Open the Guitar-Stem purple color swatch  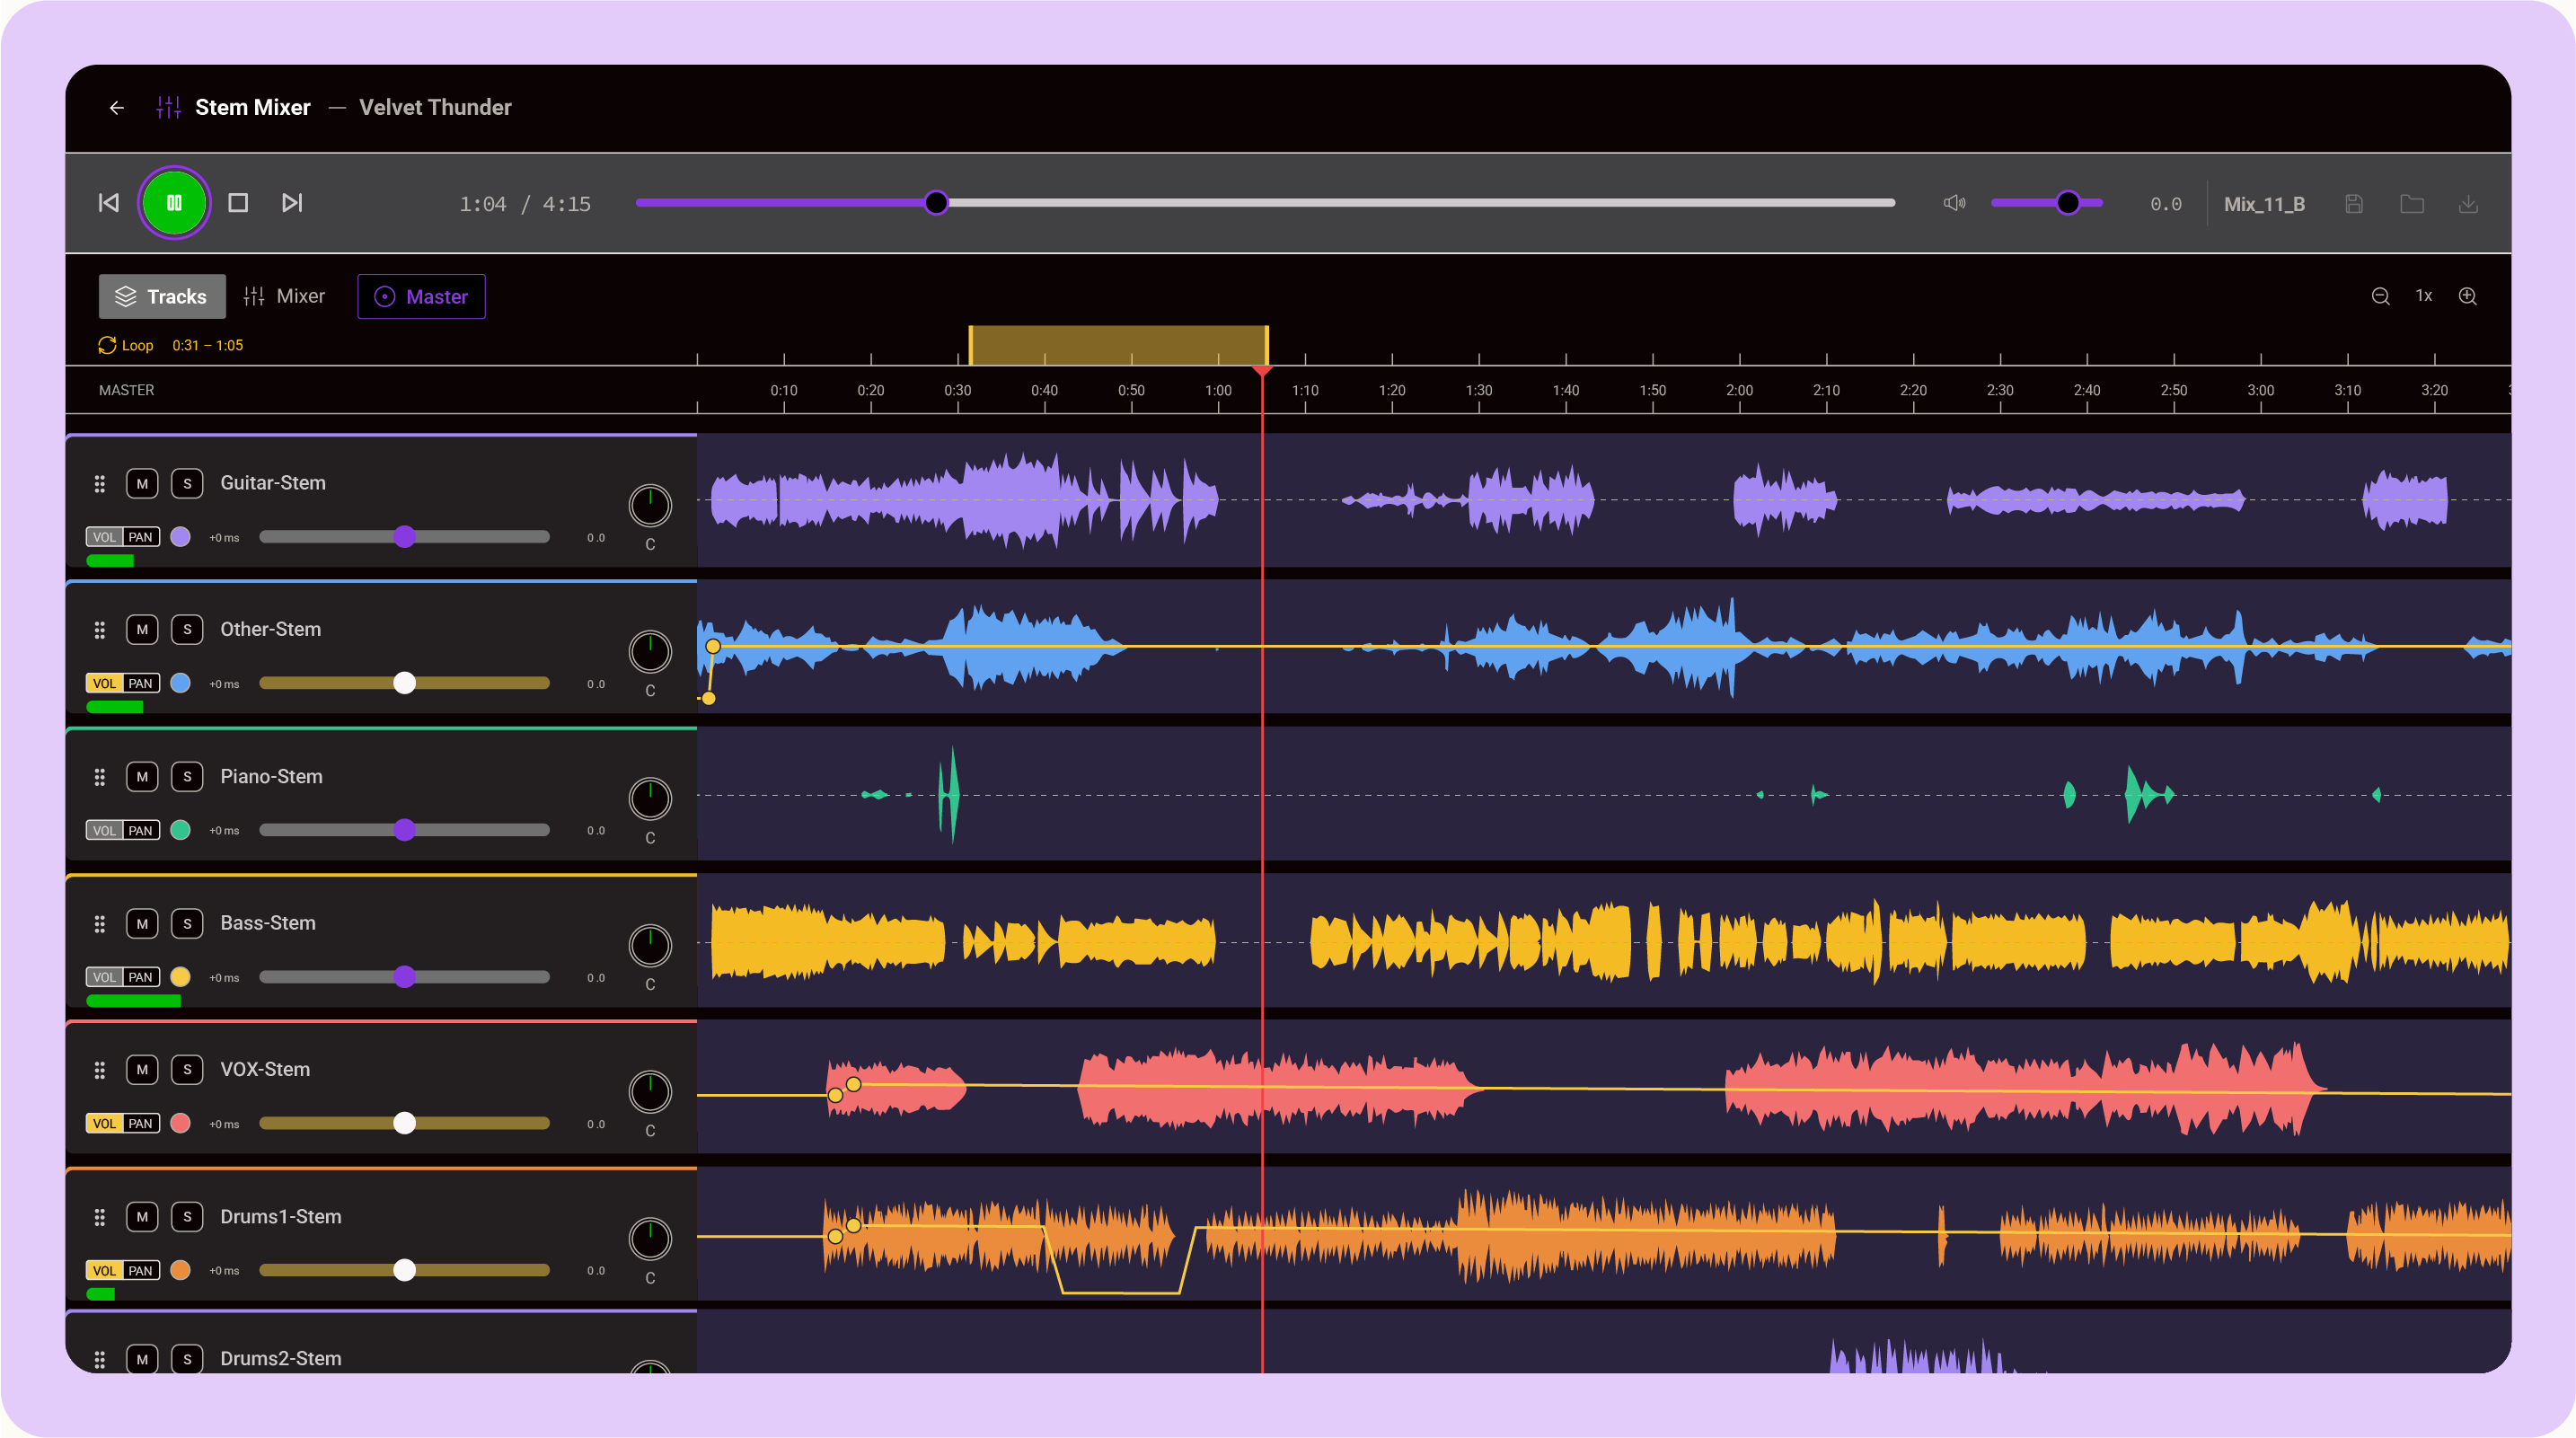pyautogui.click(x=180, y=537)
